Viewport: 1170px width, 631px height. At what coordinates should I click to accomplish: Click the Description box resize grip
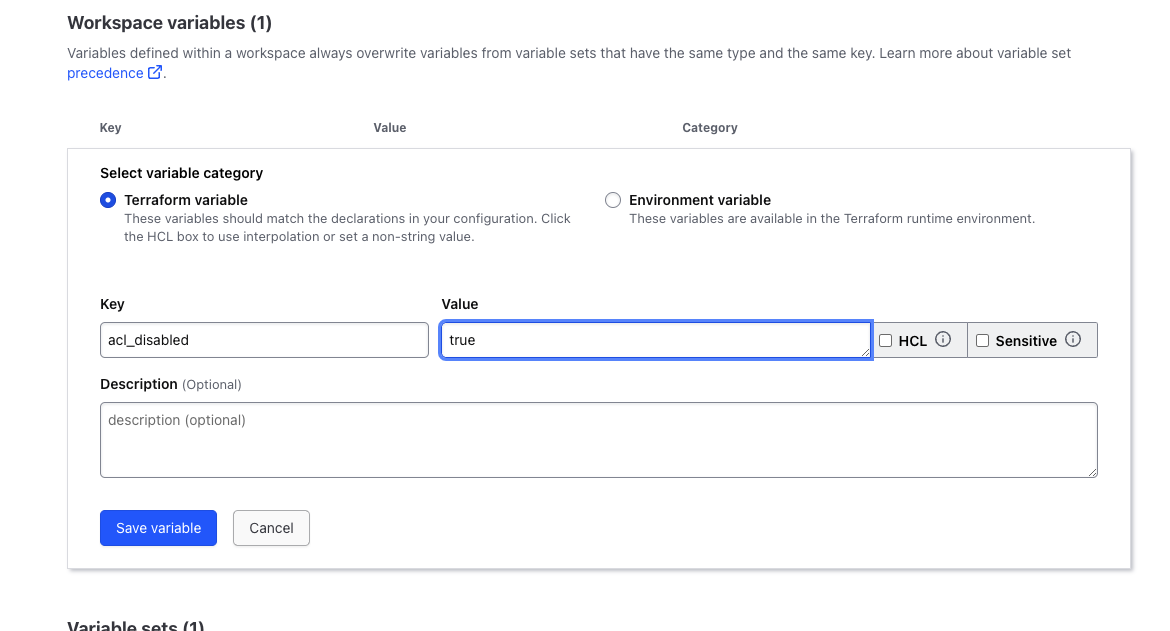point(1092,472)
